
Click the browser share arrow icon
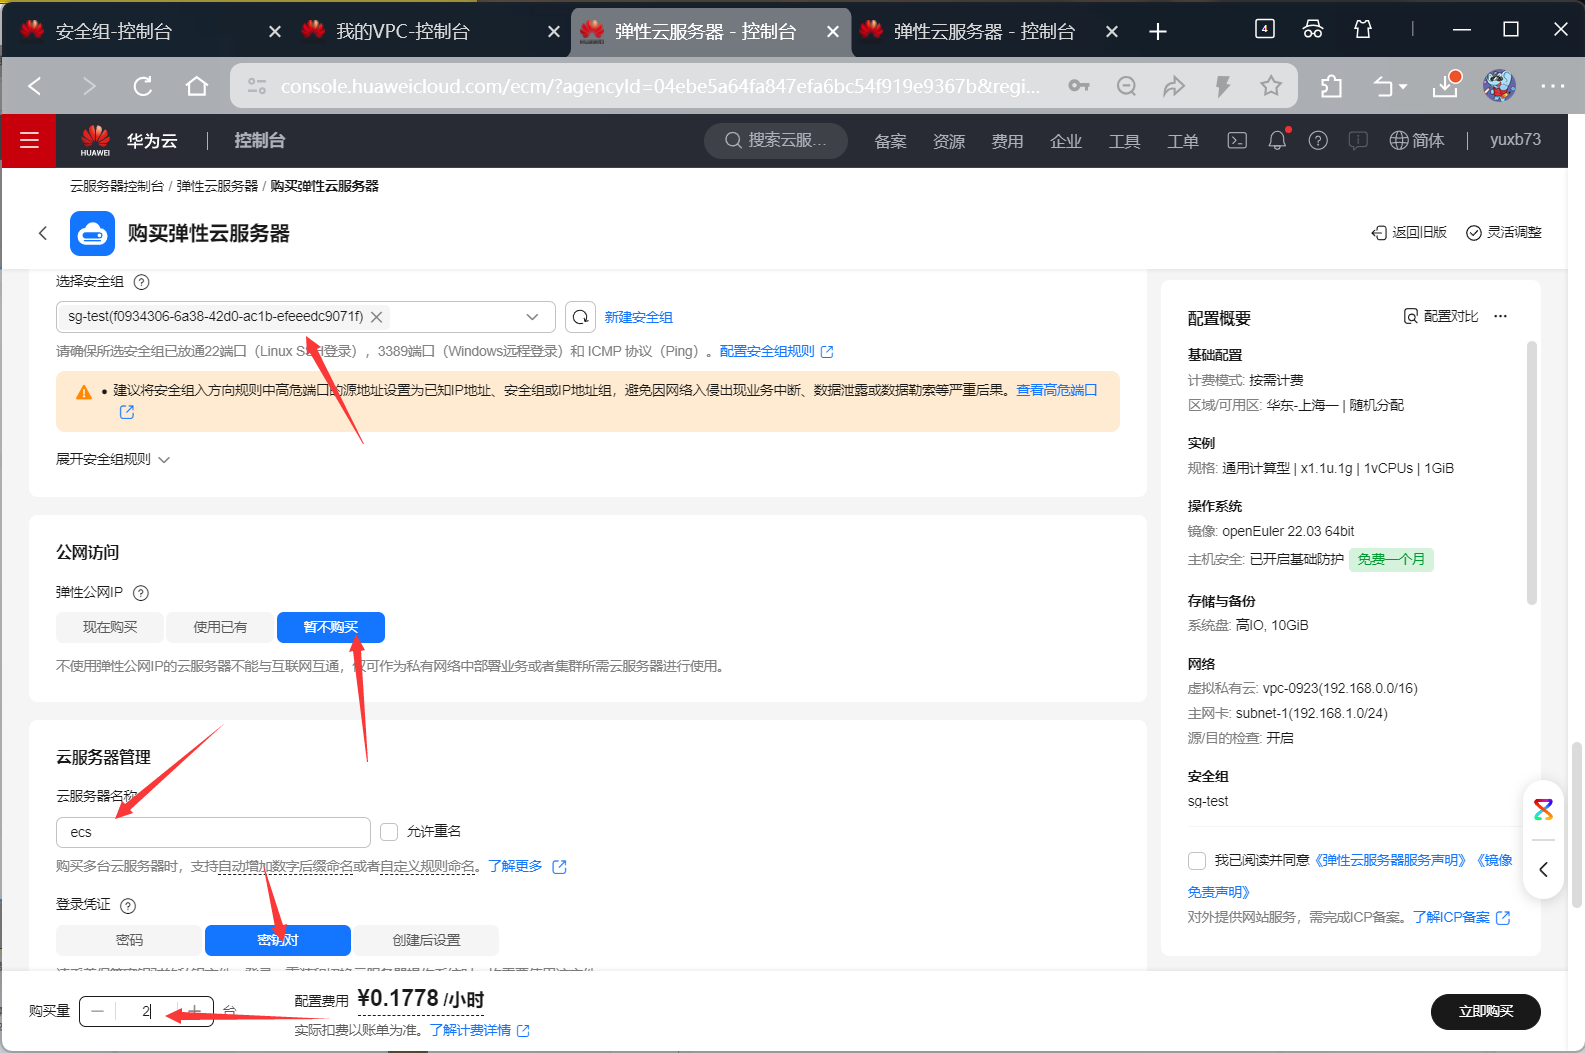1174,86
